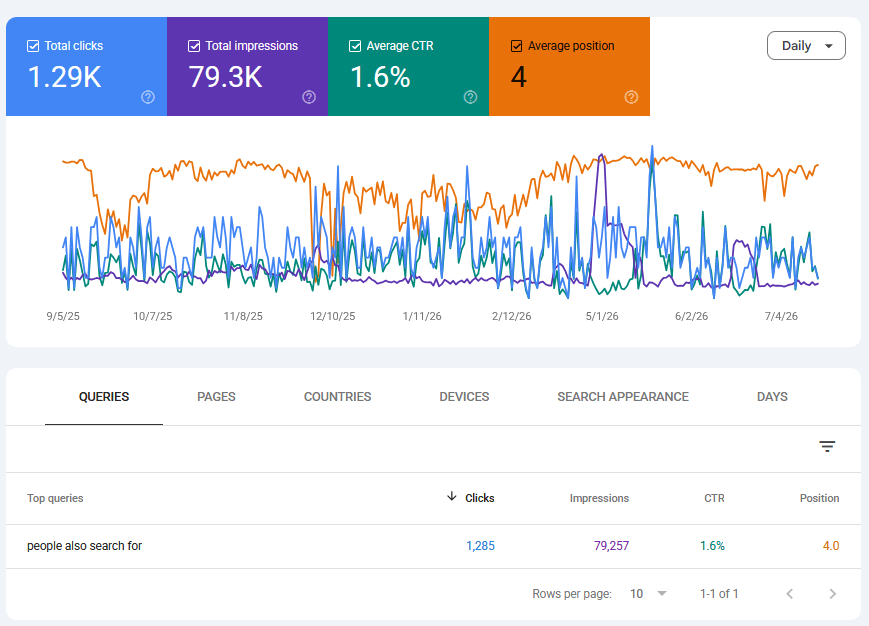
Task: Select the Queries tab
Action: click(x=104, y=397)
